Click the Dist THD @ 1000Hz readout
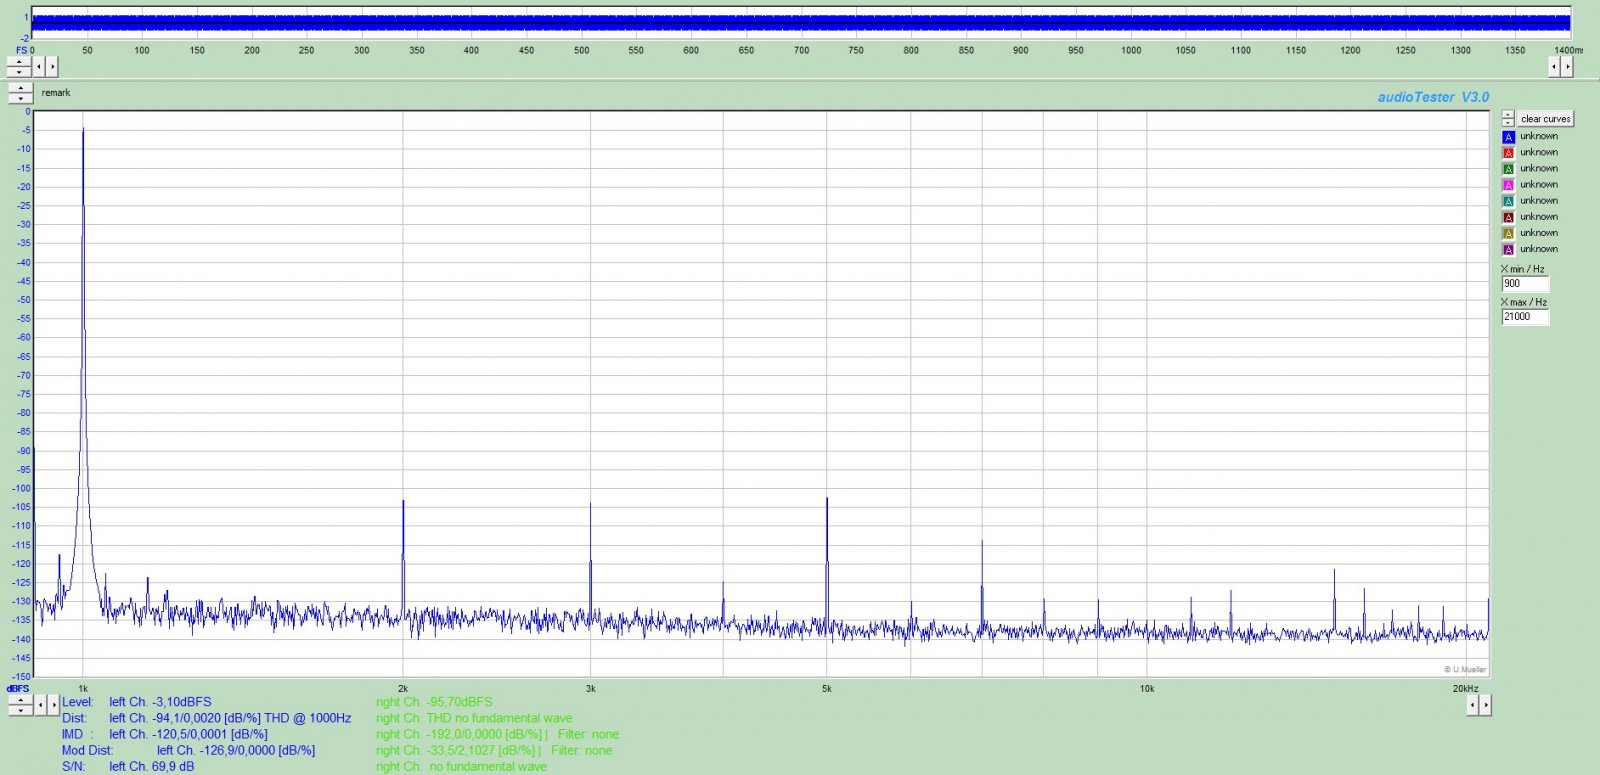The height and width of the screenshot is (775, 1600). click(x=206, y=718)
